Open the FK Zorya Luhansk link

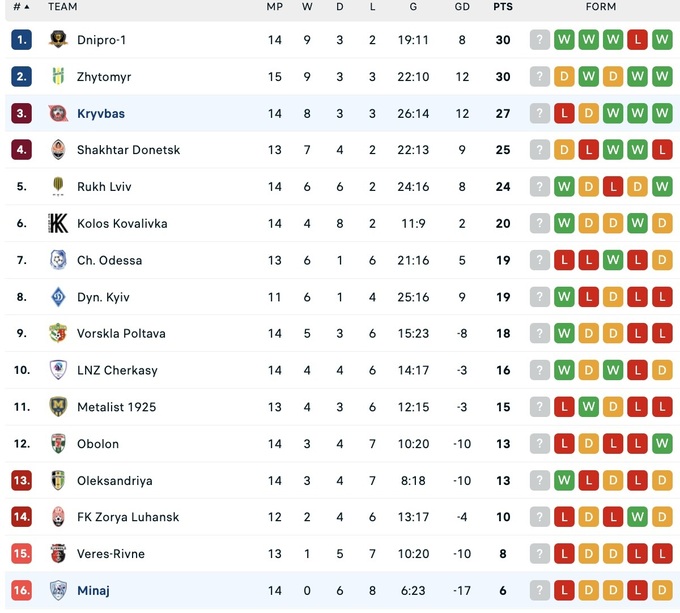click(128, 517)
